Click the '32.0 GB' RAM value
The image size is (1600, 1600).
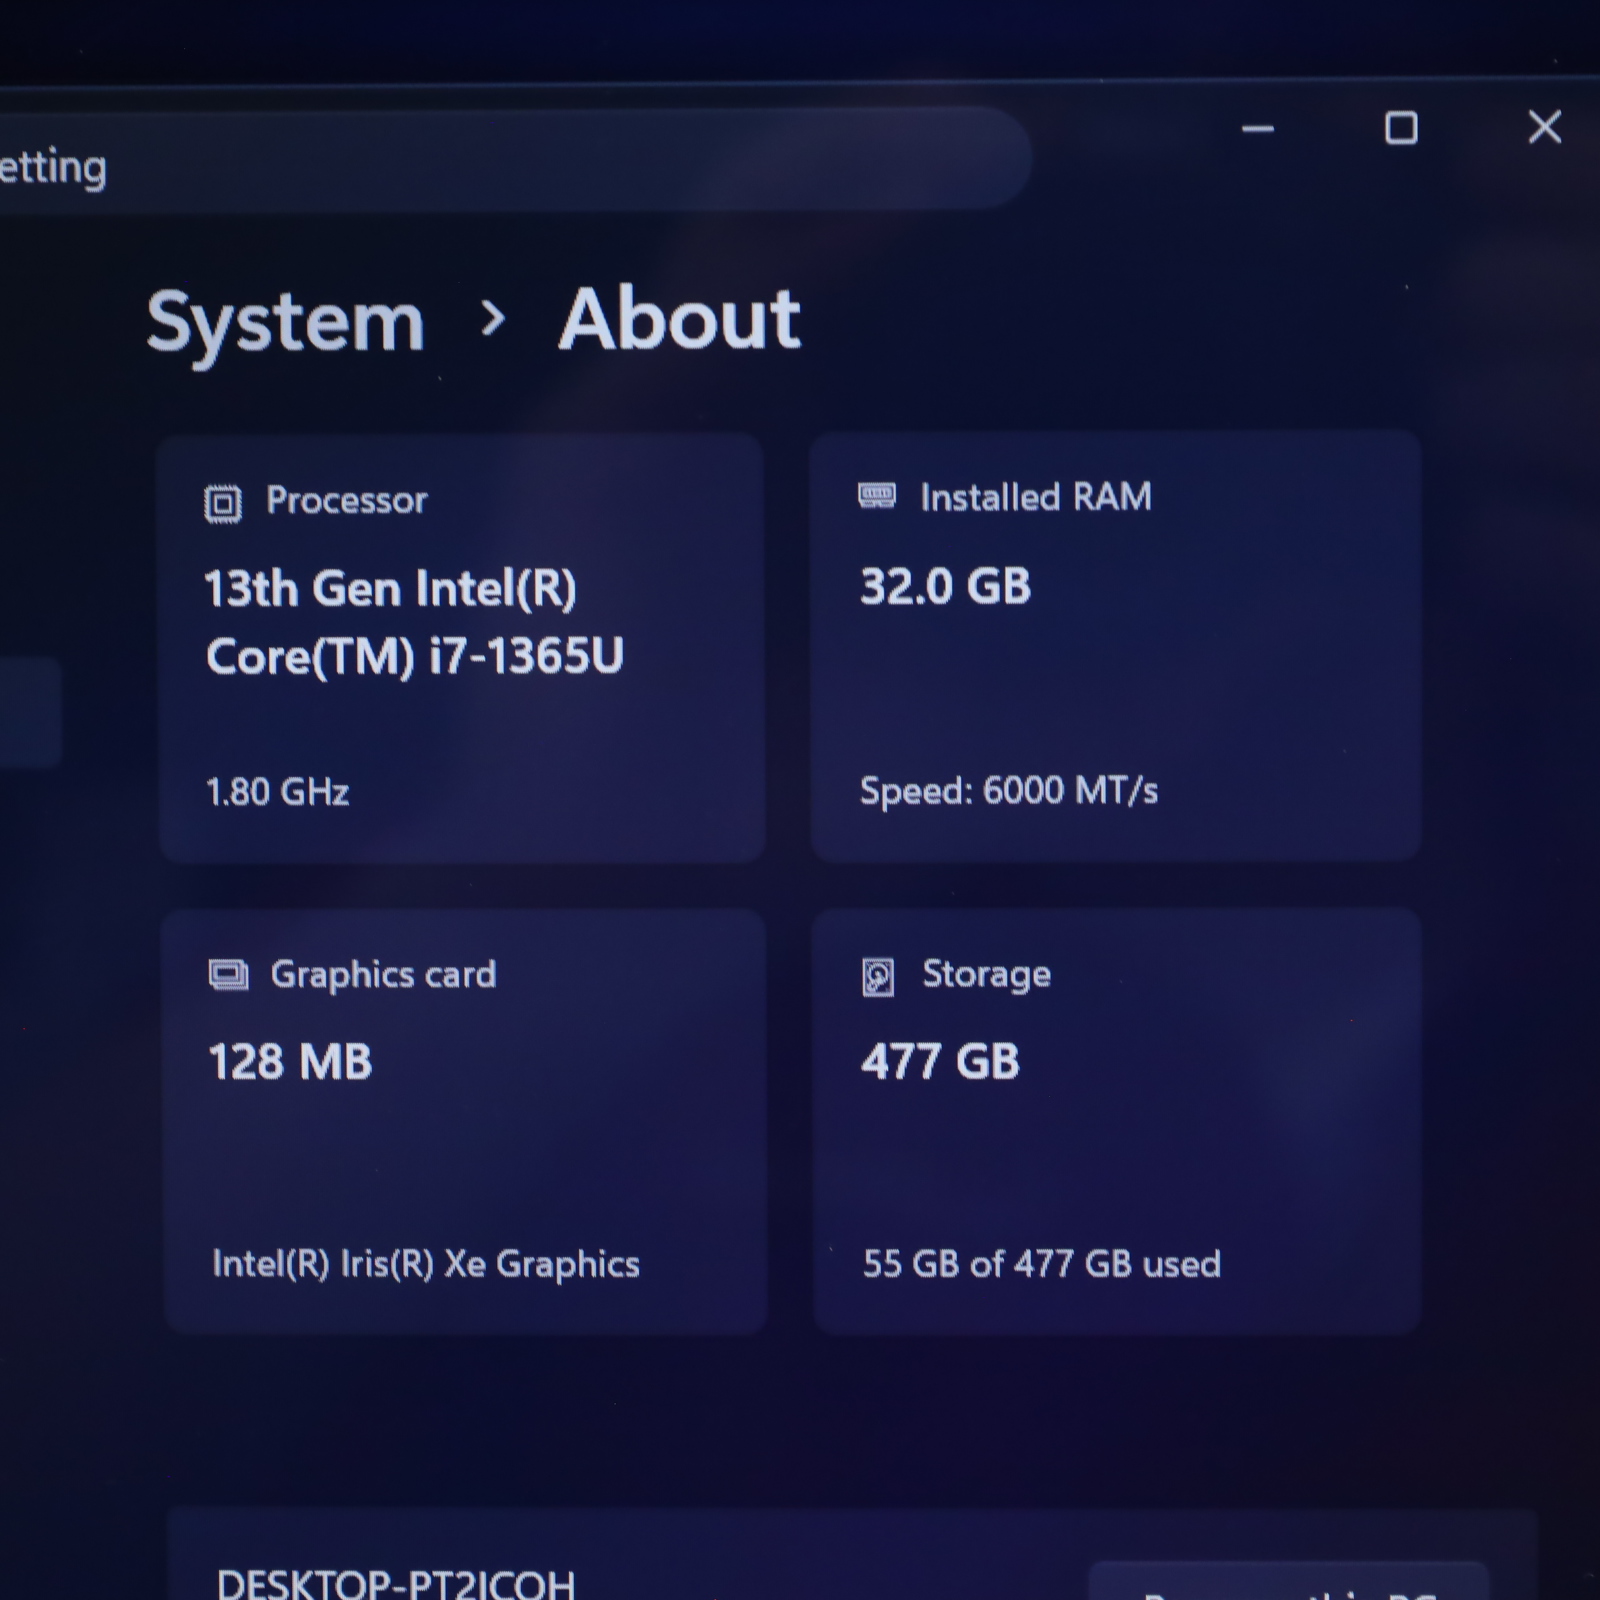tap(946, 586)
